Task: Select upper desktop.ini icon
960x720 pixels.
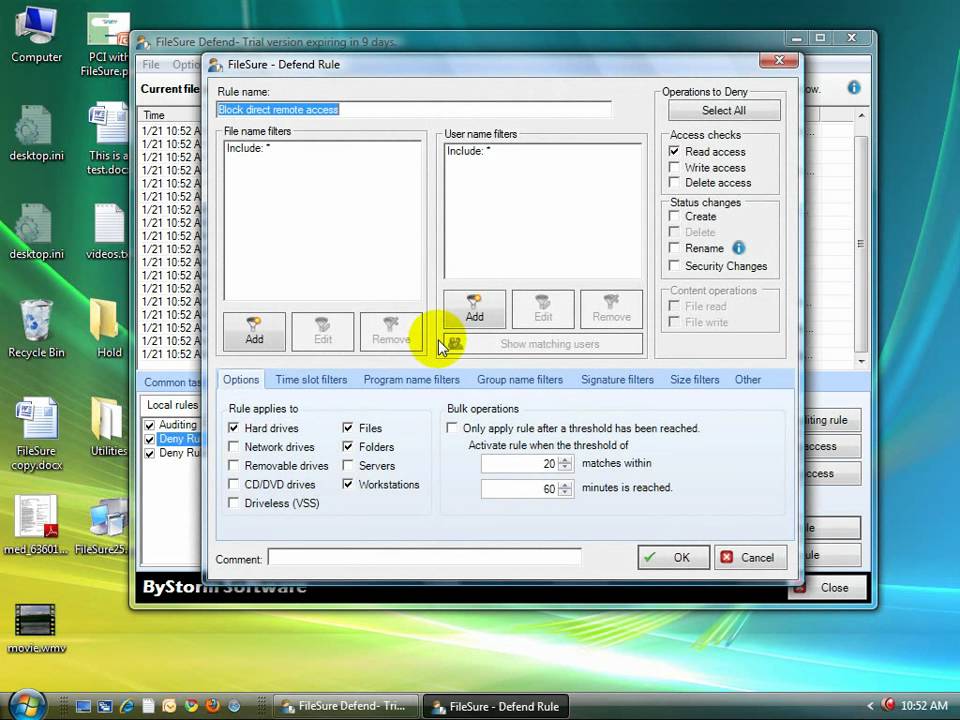Action: point(36,133)
